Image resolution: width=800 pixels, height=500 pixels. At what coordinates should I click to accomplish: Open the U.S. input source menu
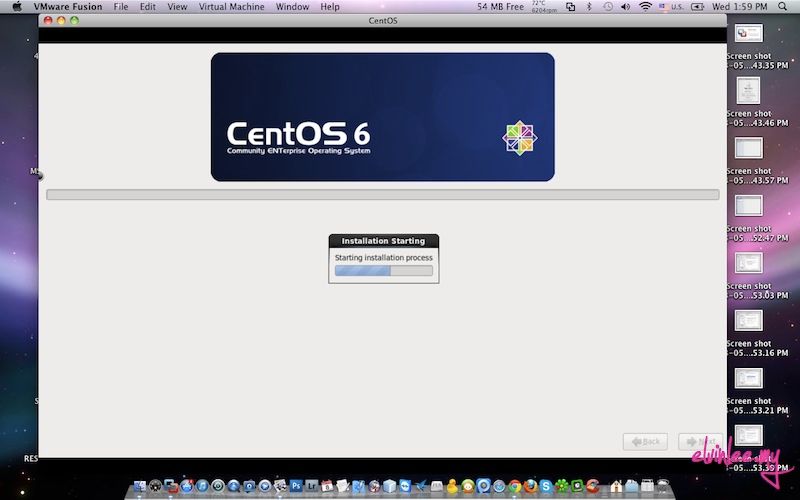tap(671, 7)
